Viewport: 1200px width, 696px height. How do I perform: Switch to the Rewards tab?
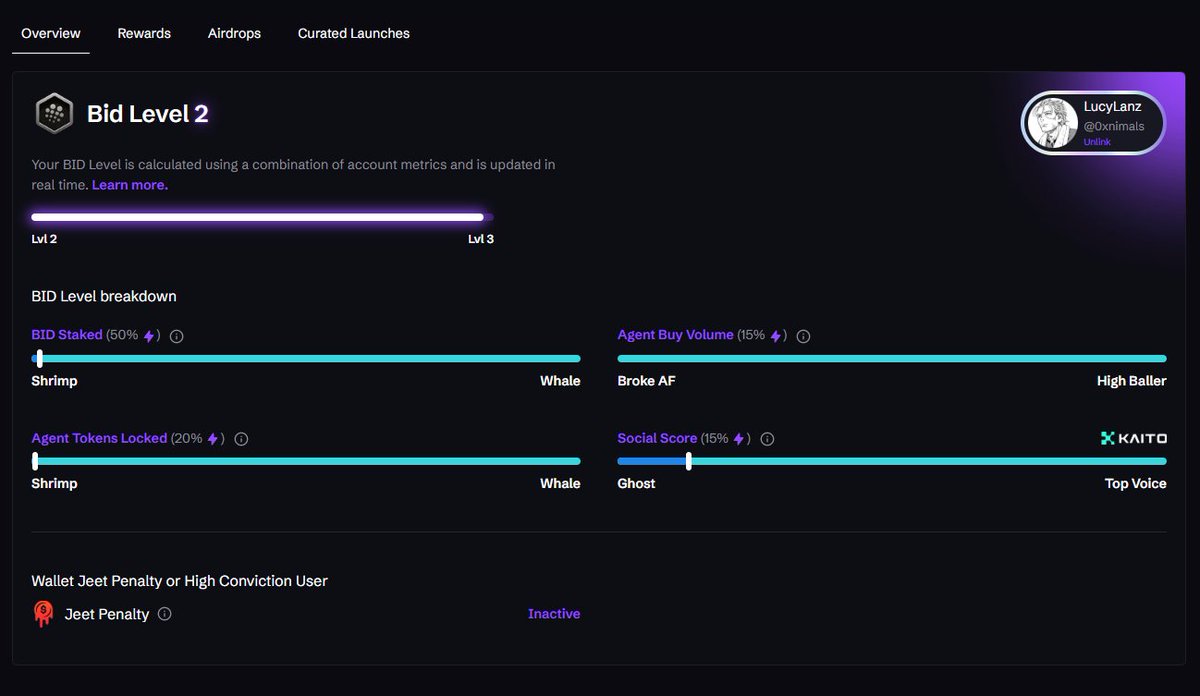pyautogui.click(x=144, y=33)
